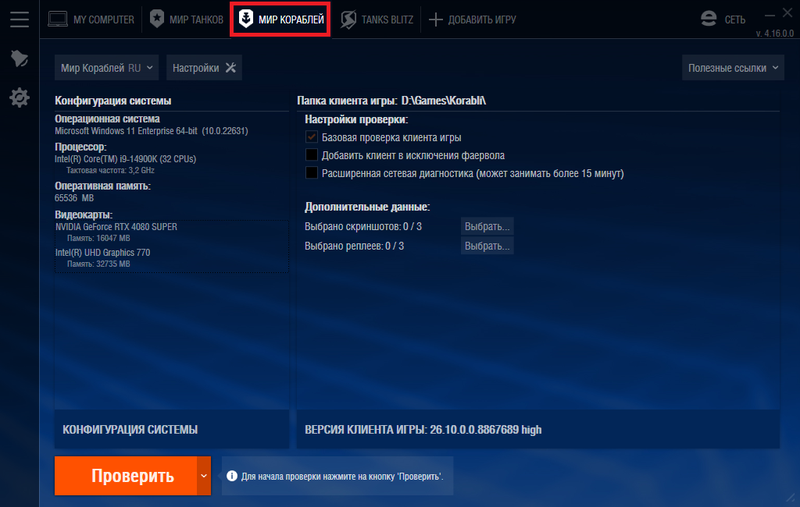
Task: Open the Tanks Blitz tab
Action: pyautogui.click(x=377, y=19)
